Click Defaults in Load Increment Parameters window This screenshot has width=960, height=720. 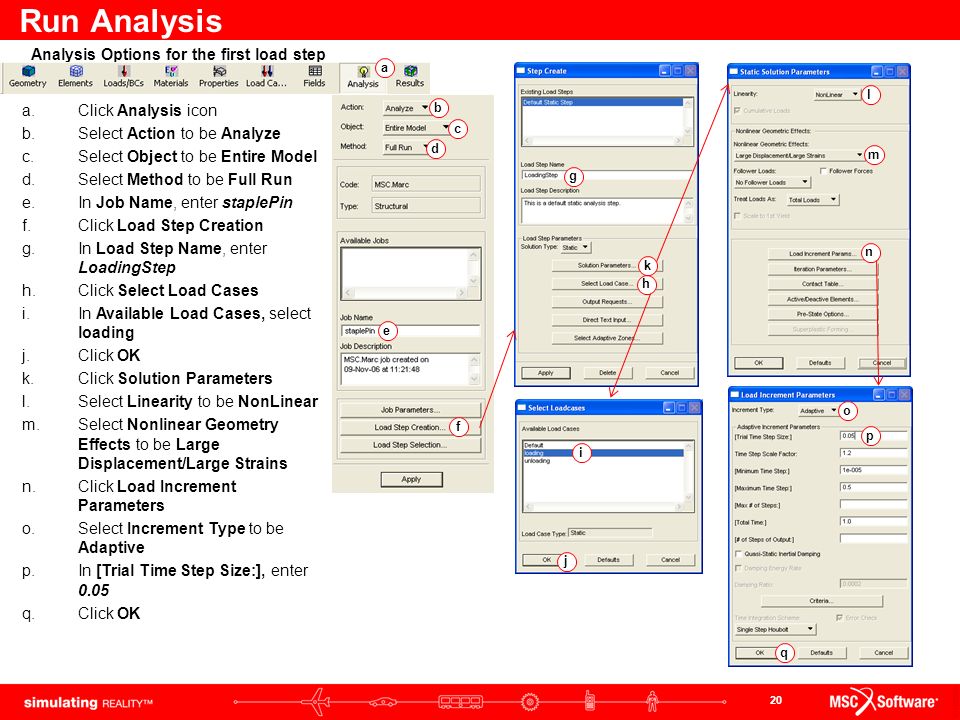822,653
